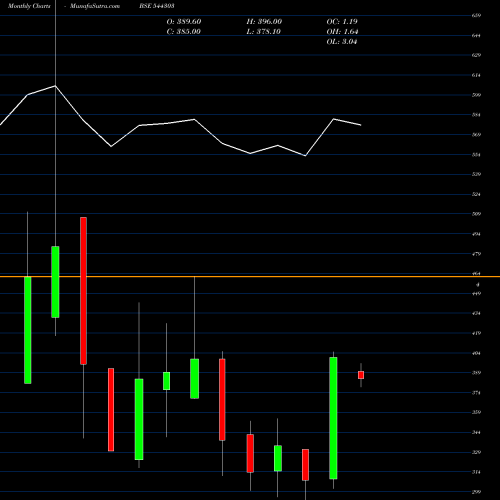The image size is (500, 500).
Task: Click the 644 price axis label
Action: 476,35
